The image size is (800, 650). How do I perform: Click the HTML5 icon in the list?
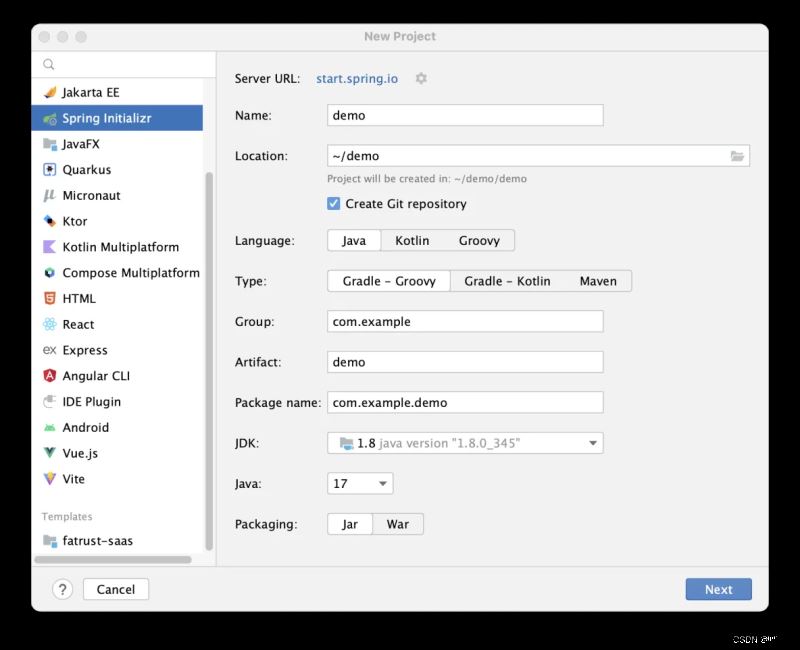[x=49, y=298]
